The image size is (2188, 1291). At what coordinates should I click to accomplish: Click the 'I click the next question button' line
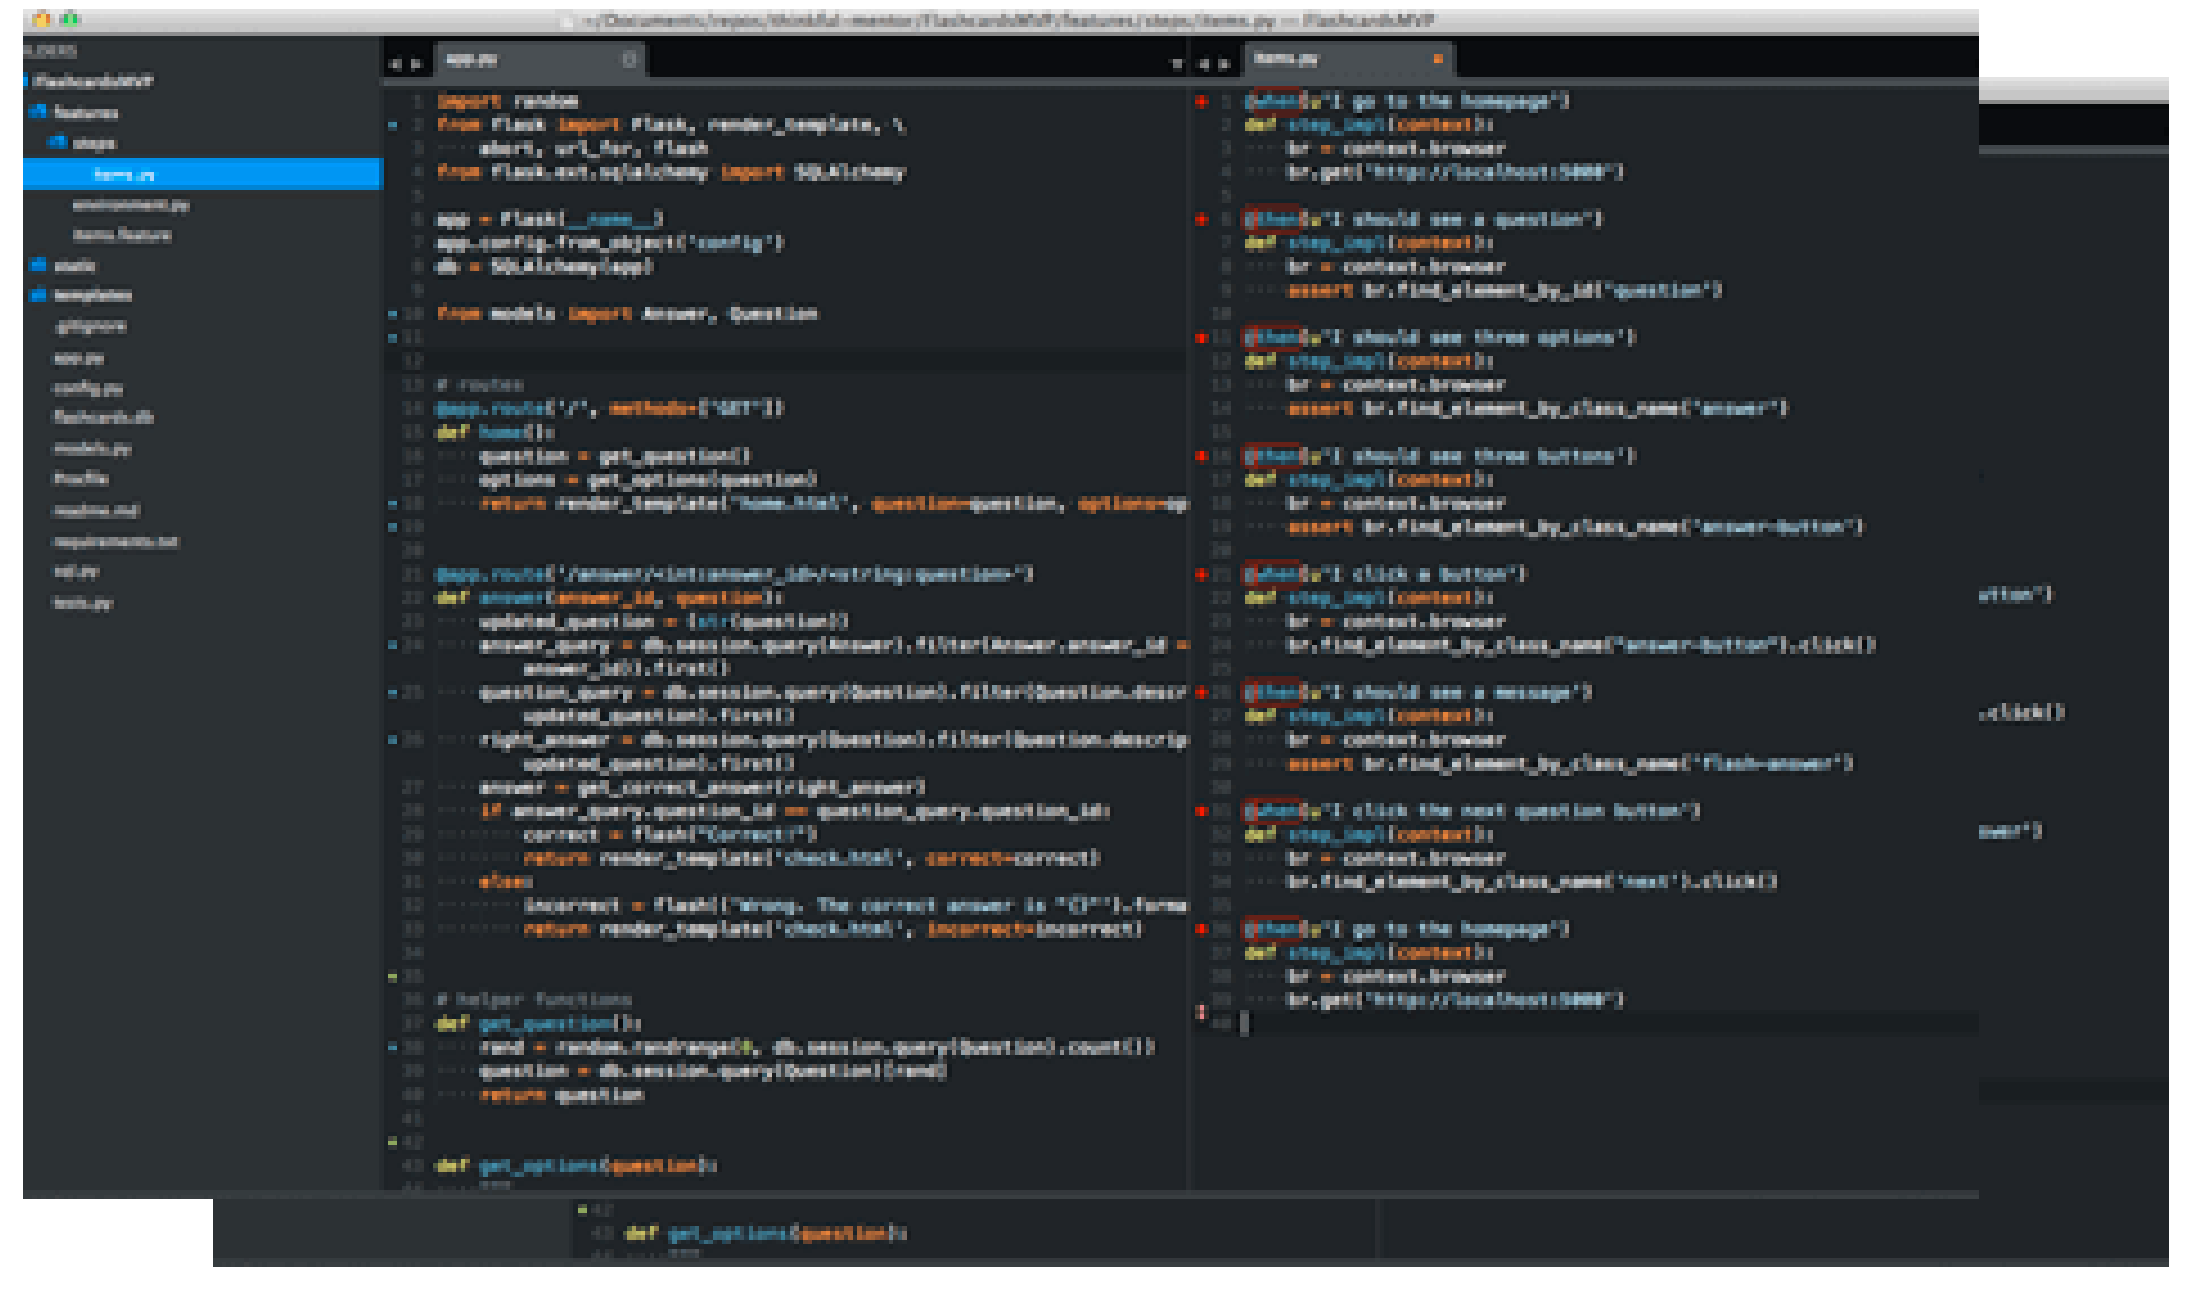click(1473, 811)
